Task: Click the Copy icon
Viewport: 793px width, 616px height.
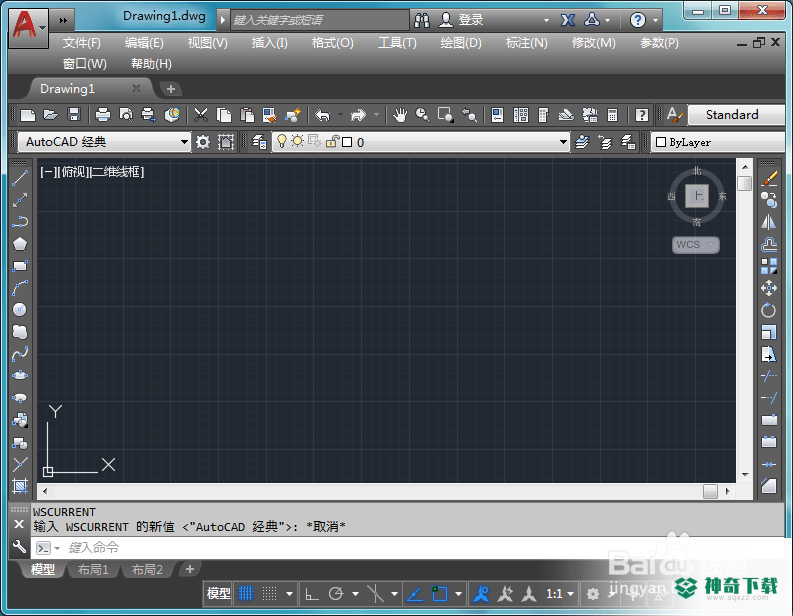Action: click(224, 115)
